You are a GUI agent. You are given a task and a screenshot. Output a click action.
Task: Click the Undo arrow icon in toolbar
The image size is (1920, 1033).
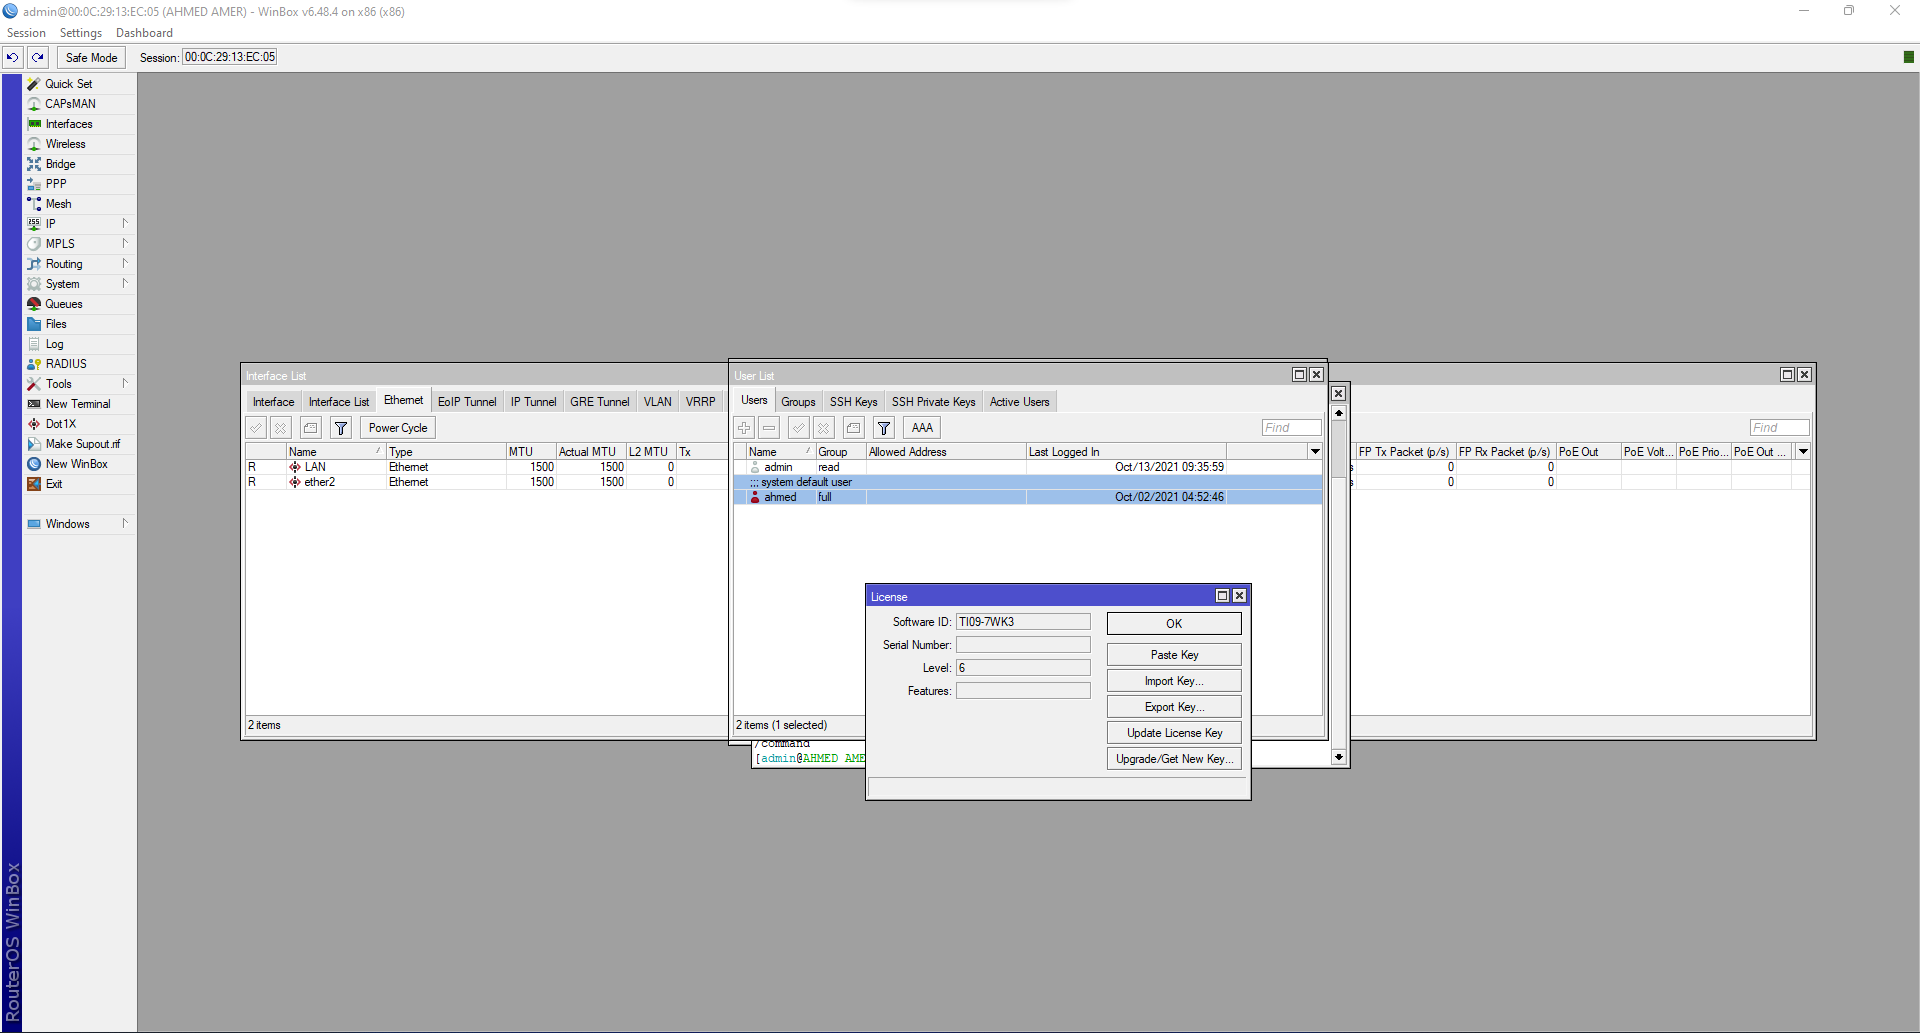[13, 57]
